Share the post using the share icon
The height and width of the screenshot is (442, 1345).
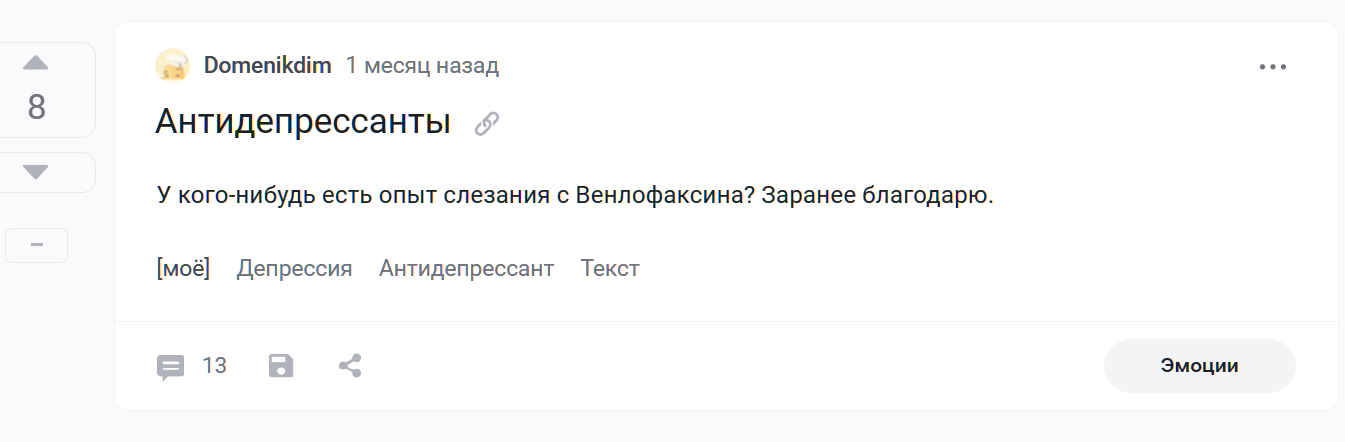pos(350,366)
